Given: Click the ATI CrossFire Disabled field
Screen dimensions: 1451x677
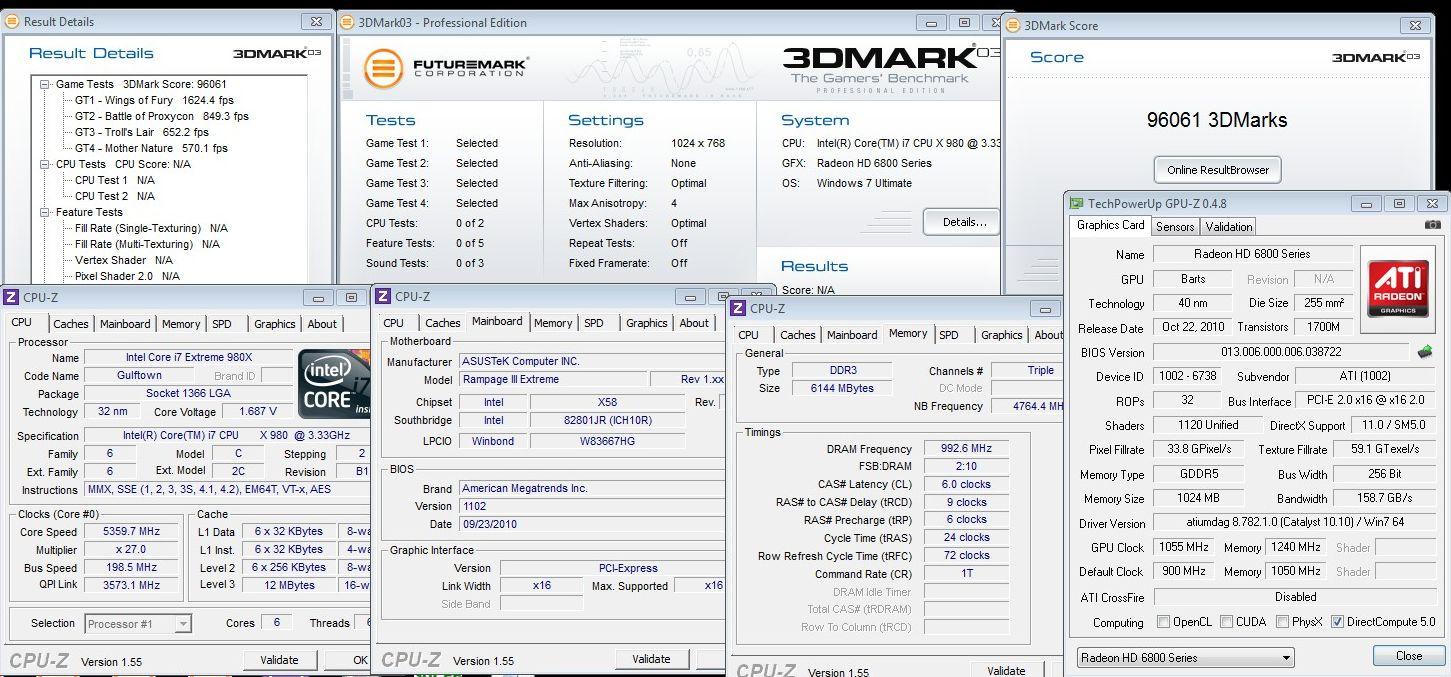Looking at the screenshot, I should click(x=1296, y=597).
